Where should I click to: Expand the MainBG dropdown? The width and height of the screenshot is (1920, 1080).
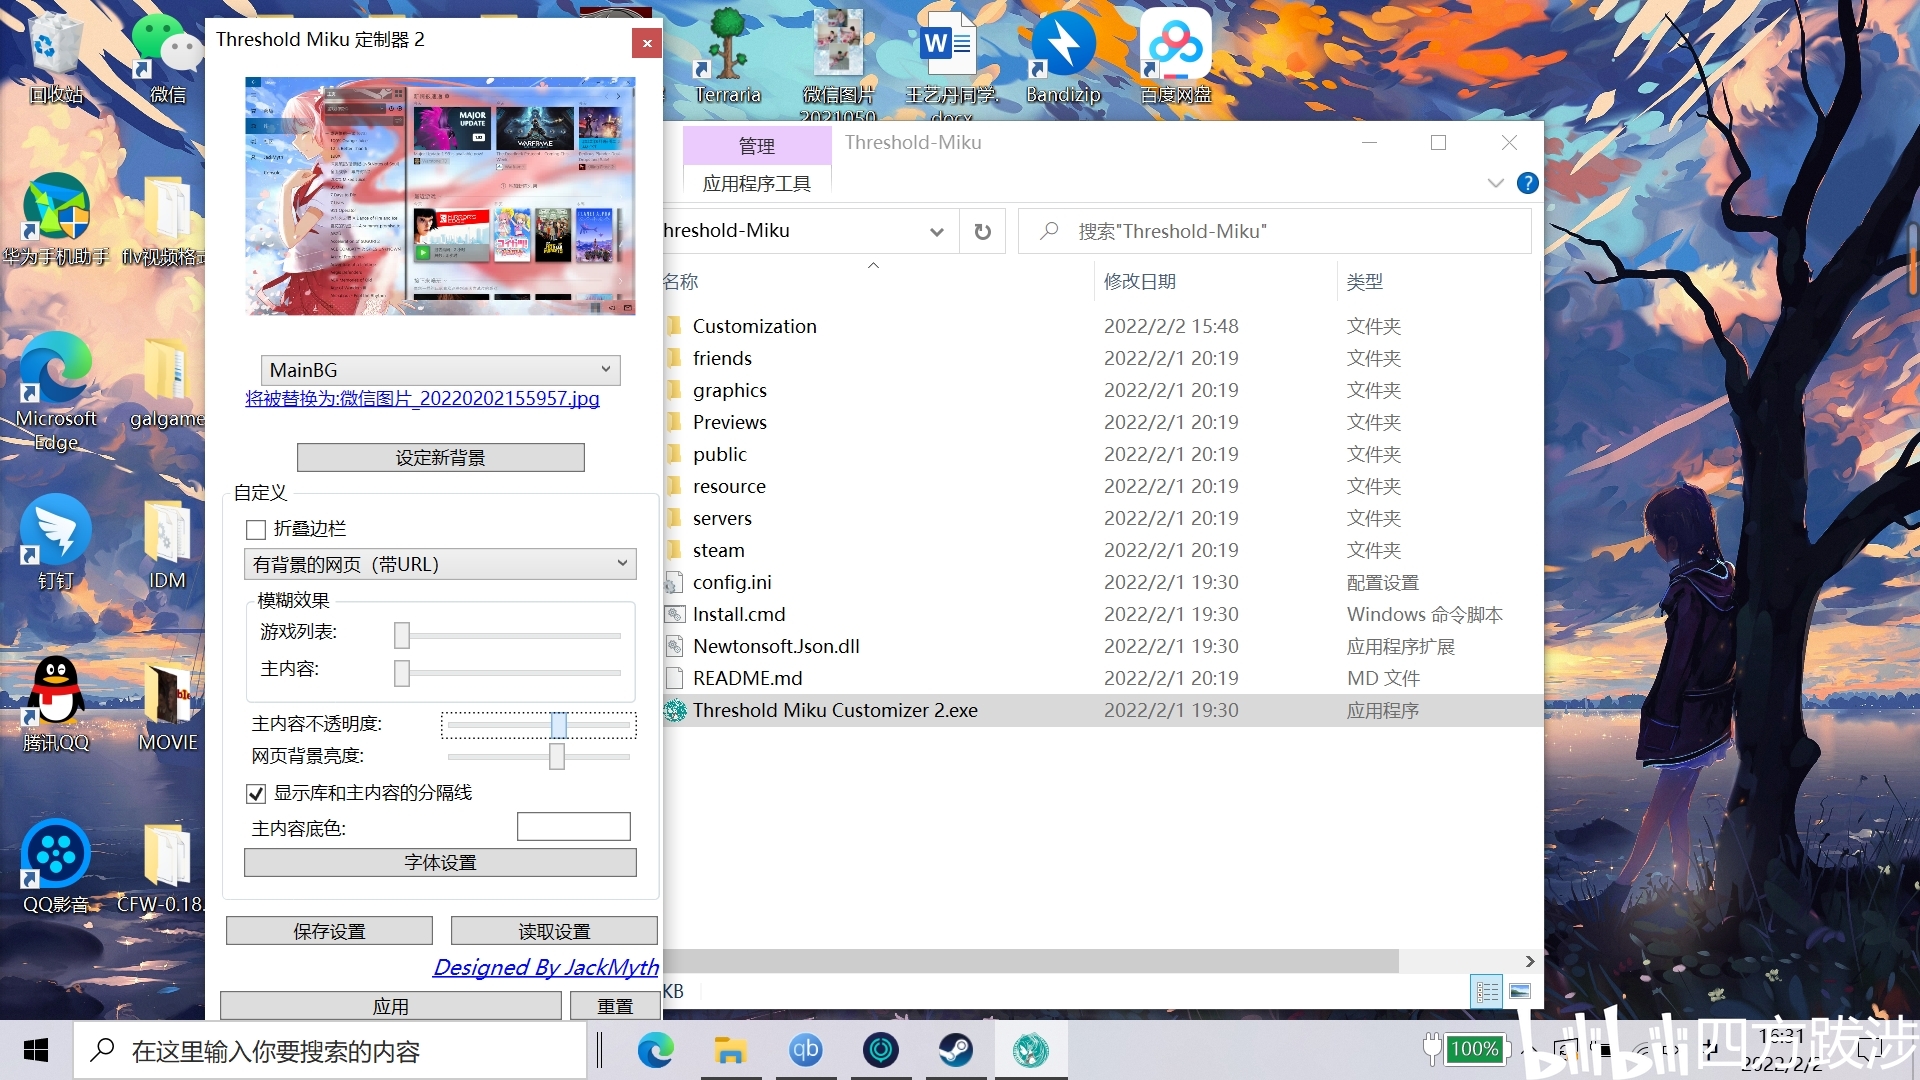pyautogui.click(x=440, y=370)
